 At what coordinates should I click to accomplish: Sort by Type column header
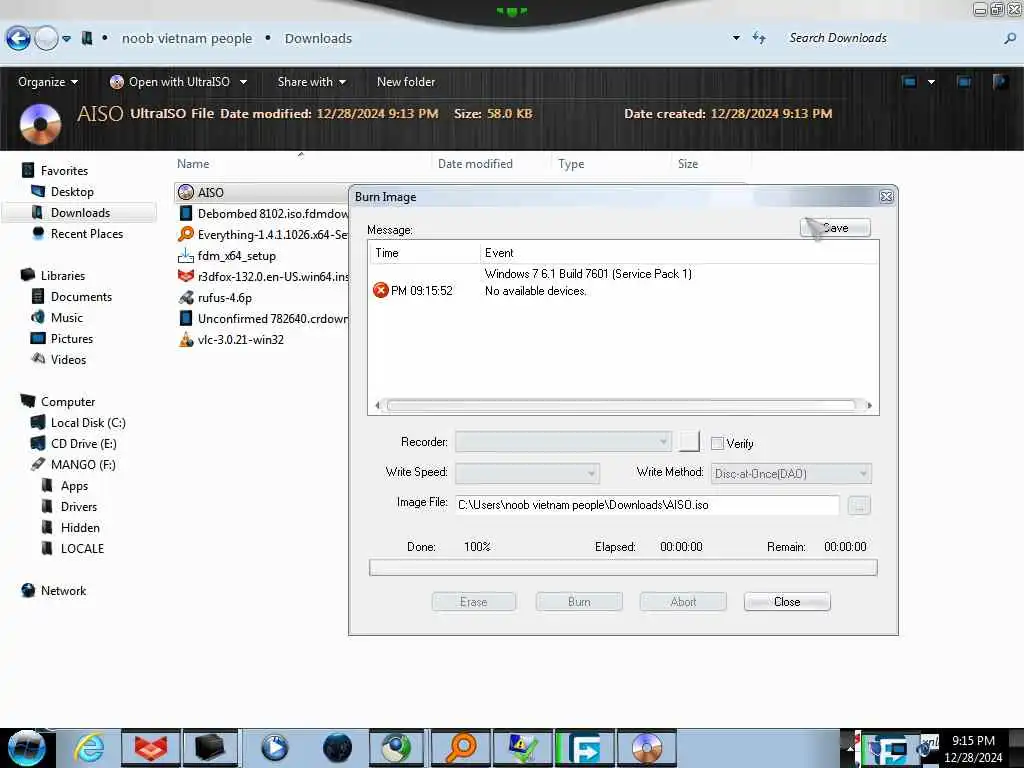pyautogui.click(x=611, y=164)
